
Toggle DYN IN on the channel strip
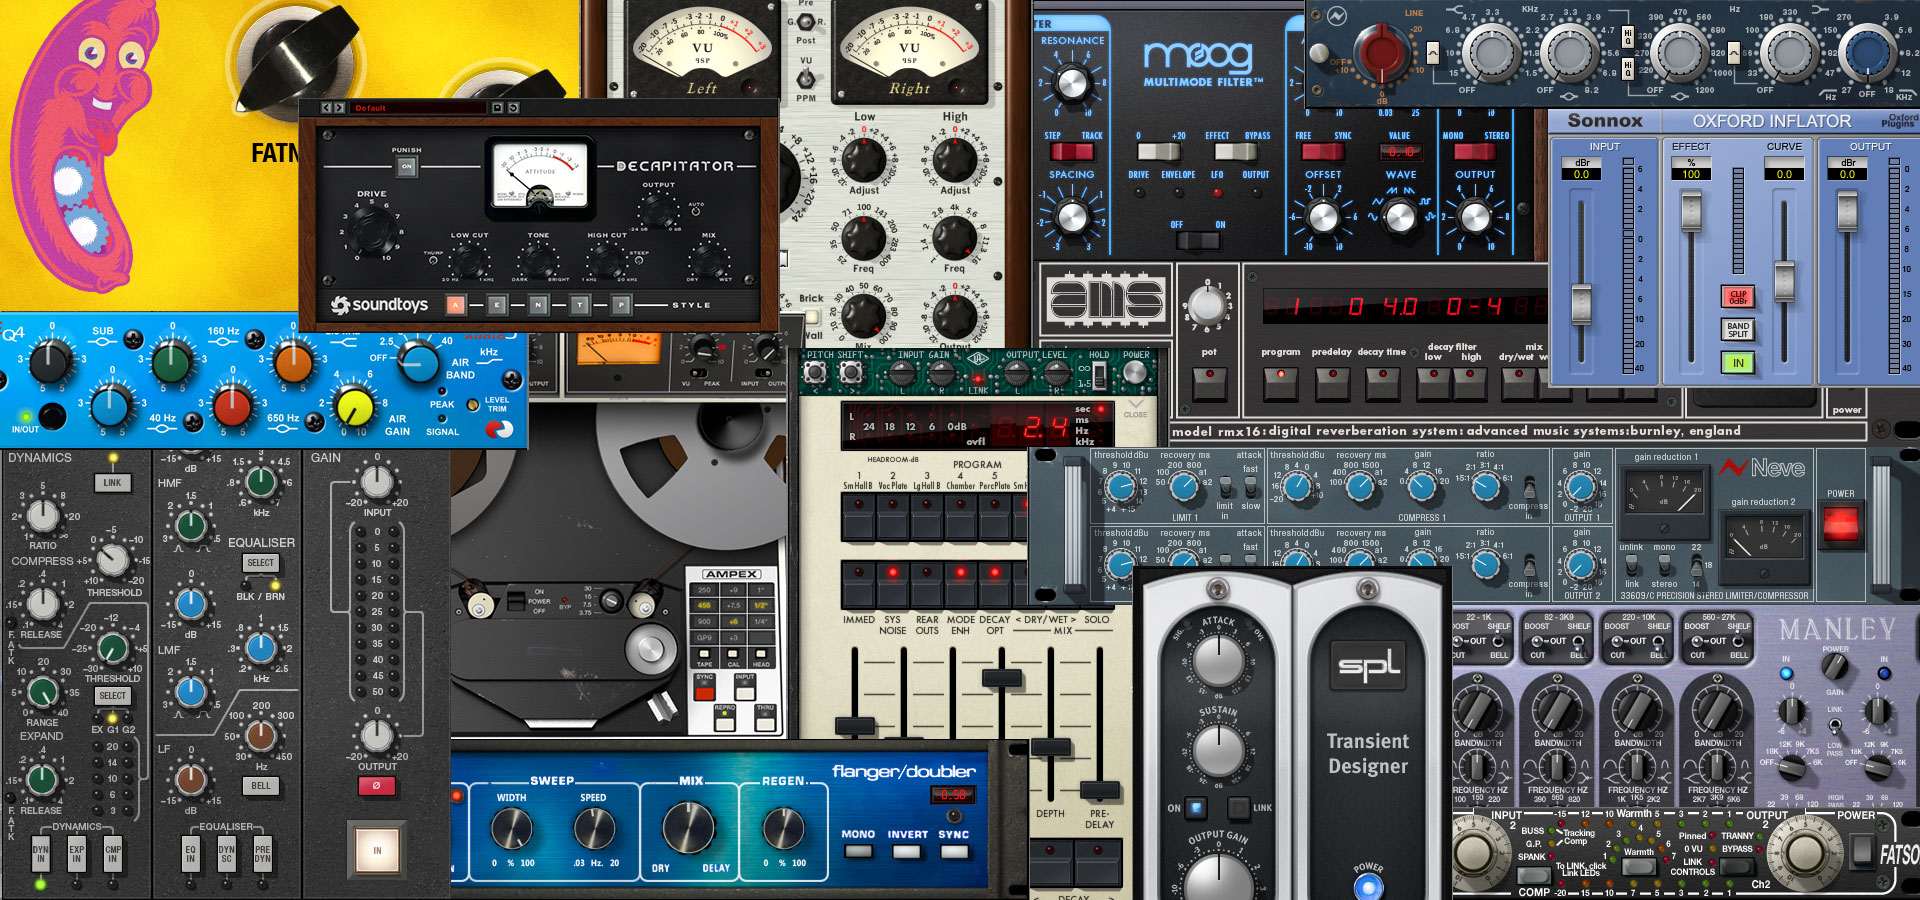point(40,853)
